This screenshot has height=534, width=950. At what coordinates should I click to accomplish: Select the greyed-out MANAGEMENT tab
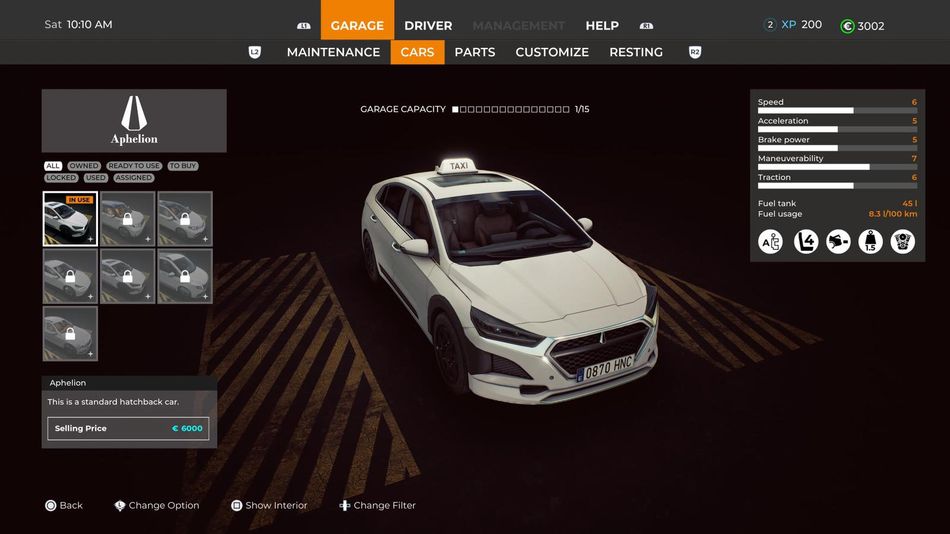tap(519, 25)
